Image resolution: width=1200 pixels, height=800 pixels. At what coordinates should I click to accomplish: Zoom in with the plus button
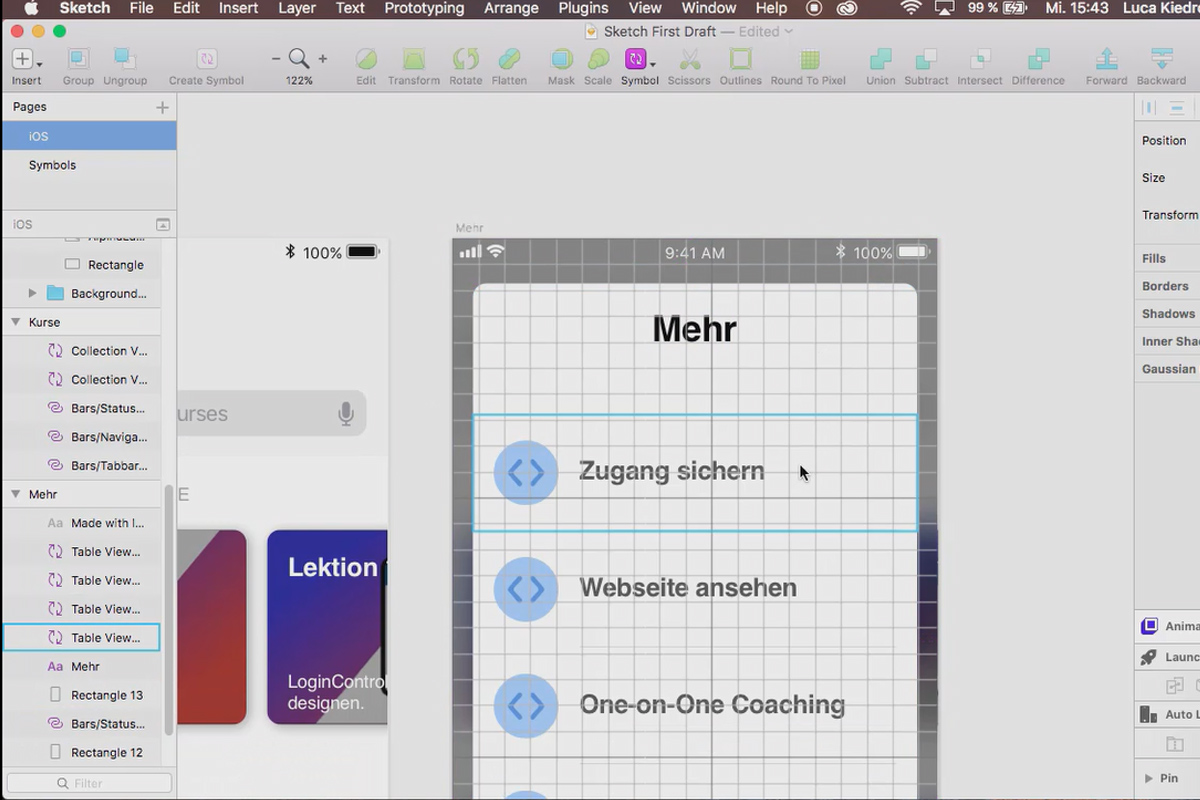click(x=322, y=59)
